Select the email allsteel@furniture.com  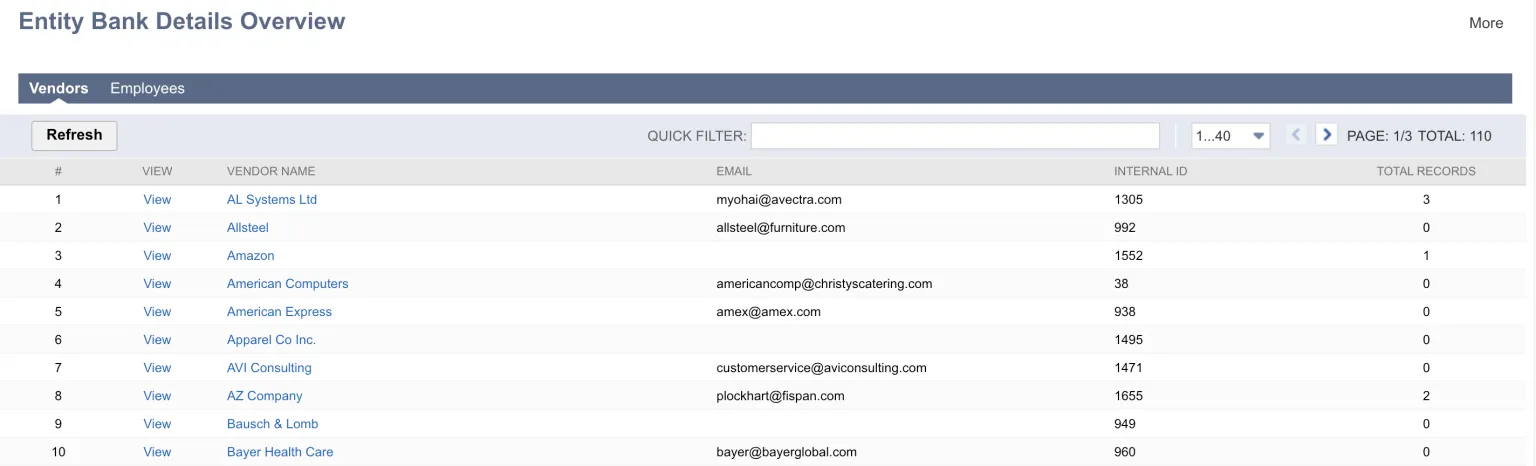781,228
